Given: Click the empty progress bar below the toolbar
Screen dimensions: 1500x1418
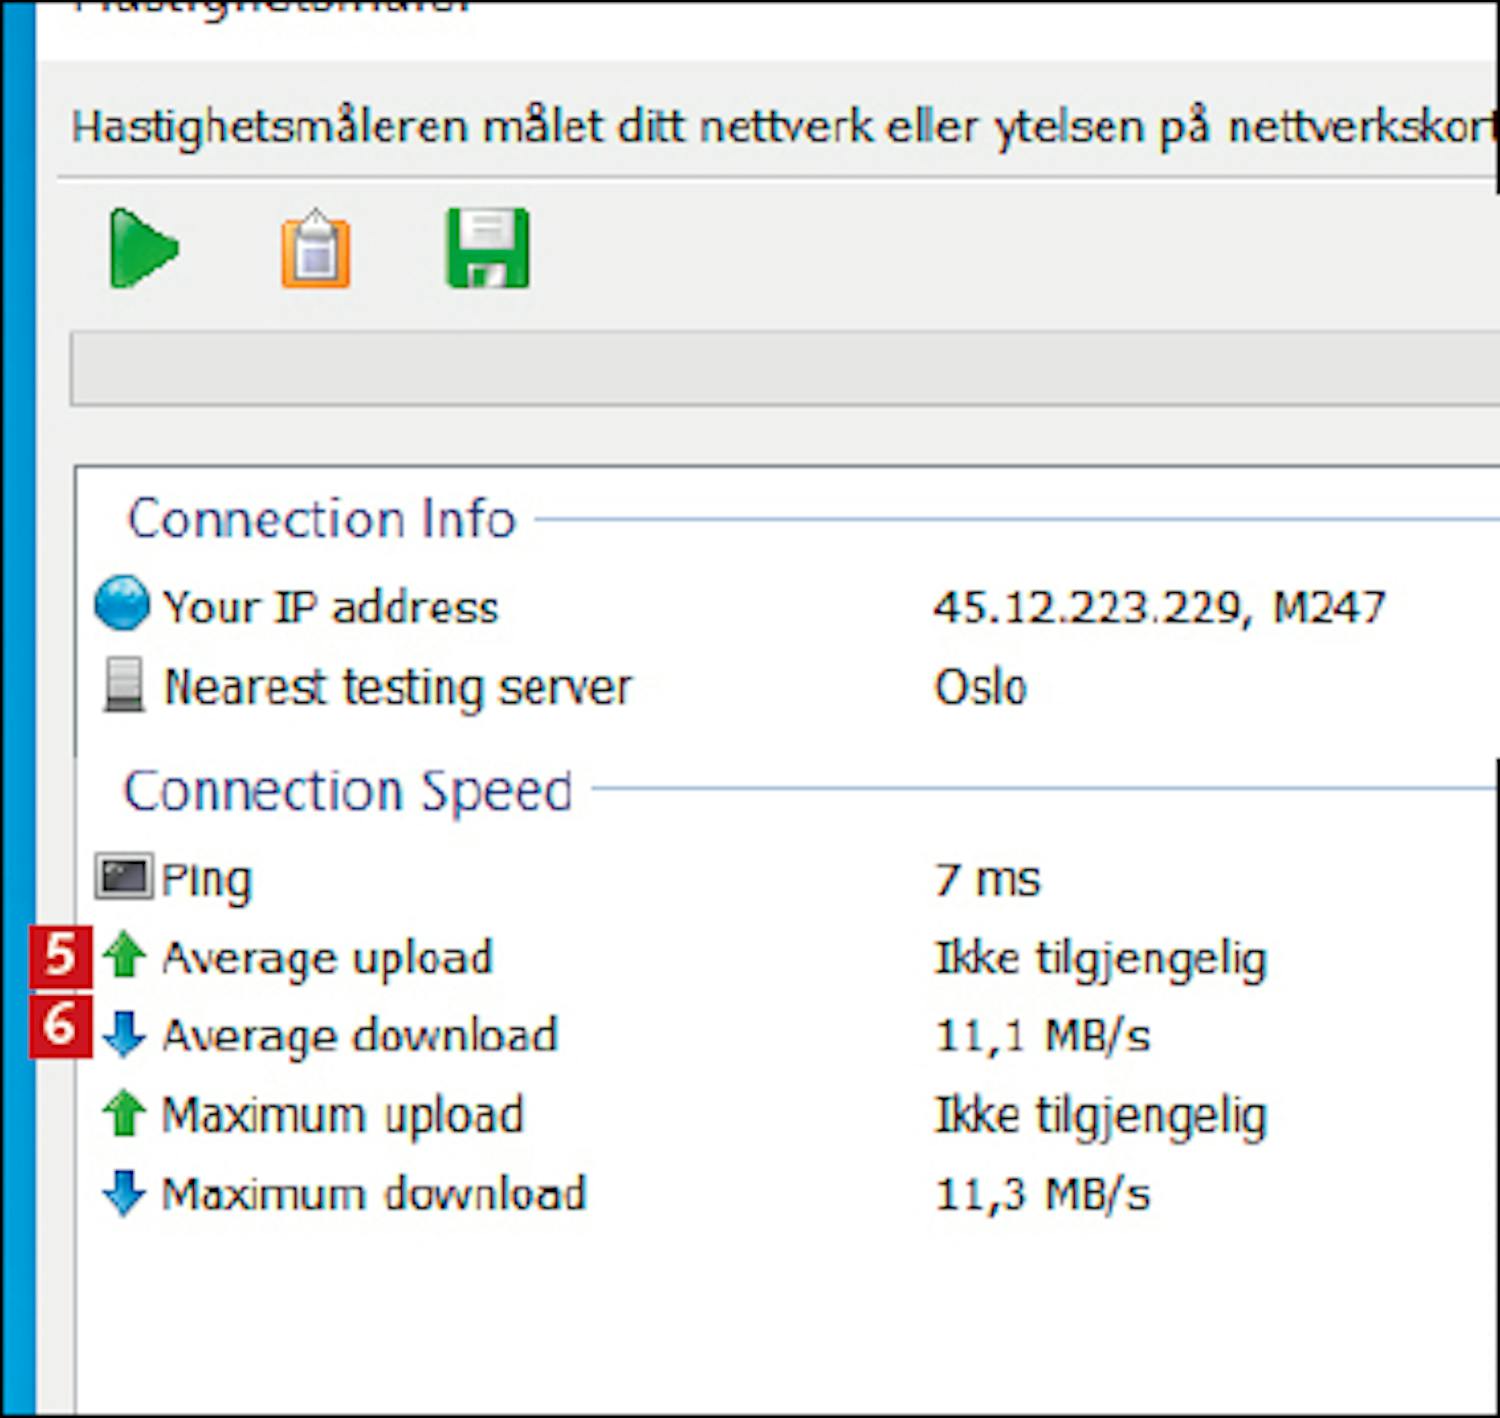Looking at the screenshot, I should [780, 370].
